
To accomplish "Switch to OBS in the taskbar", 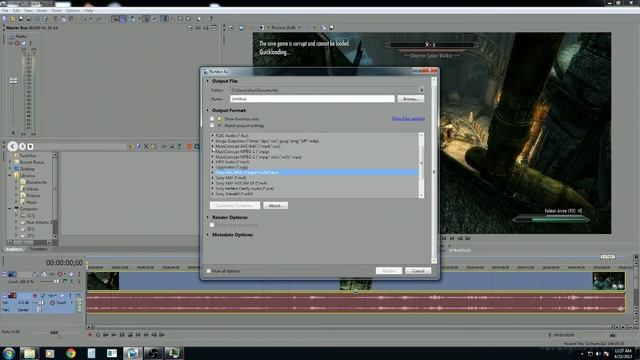I will 153,353.
